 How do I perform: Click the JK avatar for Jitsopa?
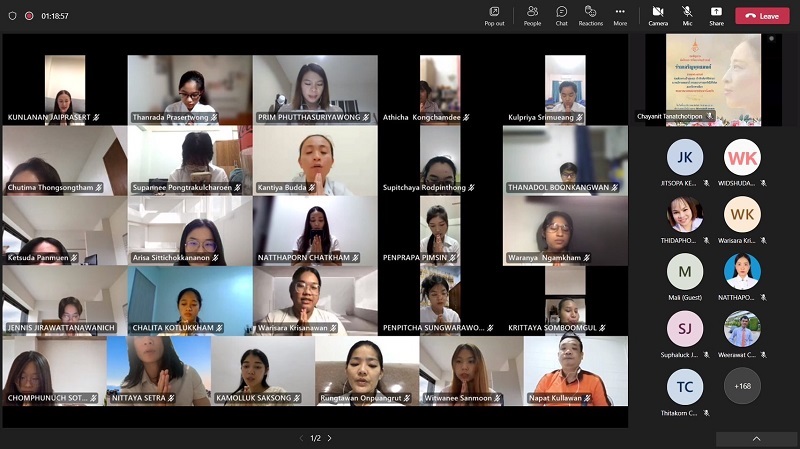685,158
